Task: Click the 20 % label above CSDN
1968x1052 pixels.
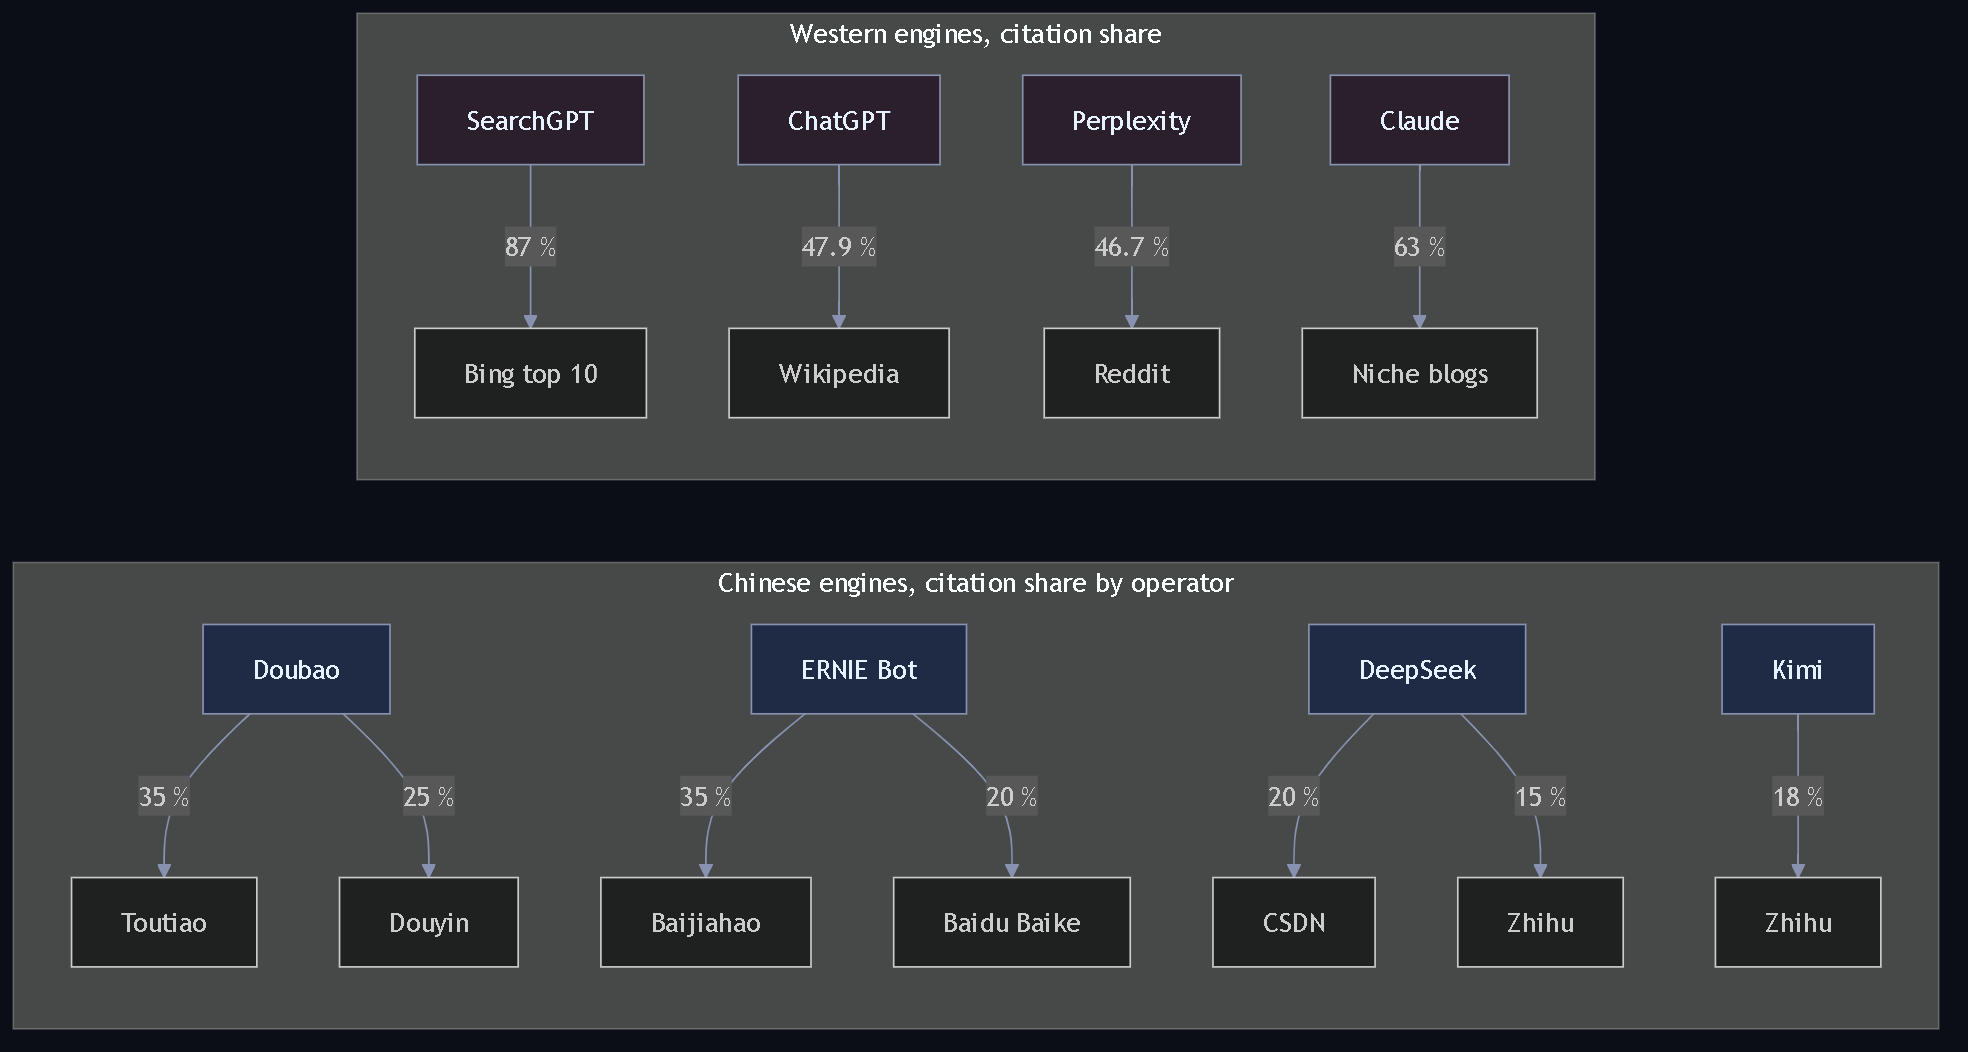Action: 1294,797
